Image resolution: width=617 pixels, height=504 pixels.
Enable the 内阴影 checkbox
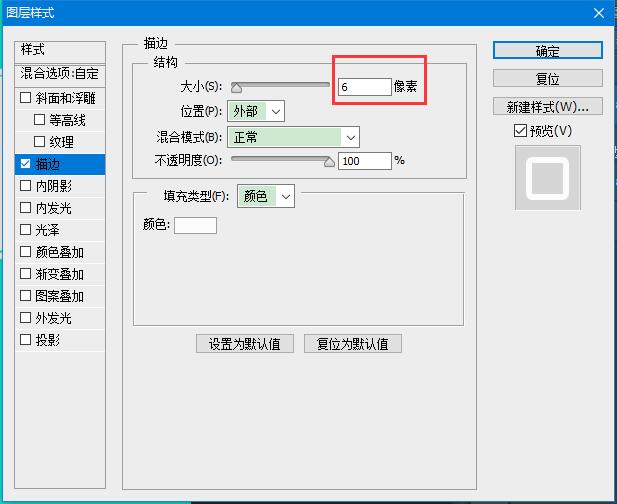point(26,186)
